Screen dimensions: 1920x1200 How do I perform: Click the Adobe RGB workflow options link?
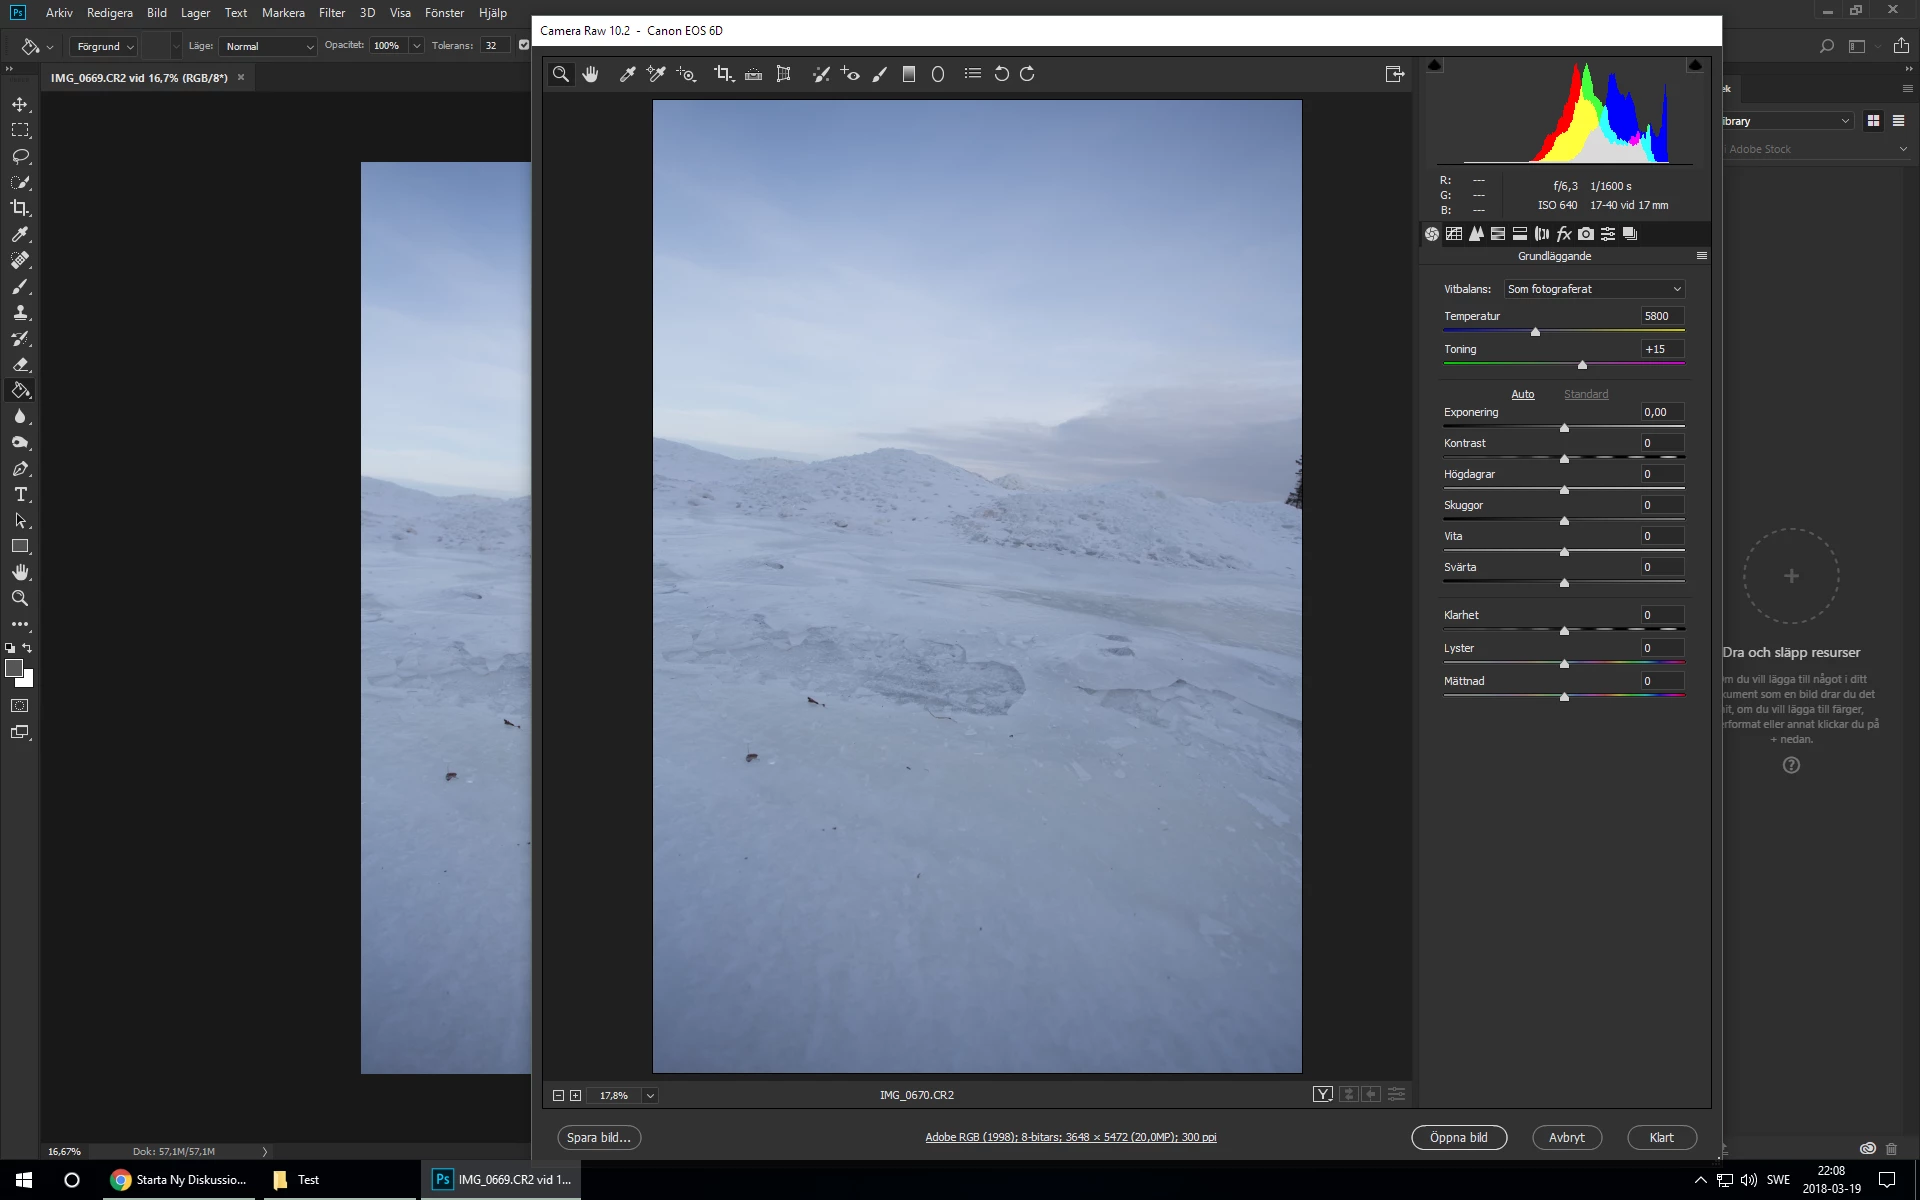[x=1070, y=1137]
